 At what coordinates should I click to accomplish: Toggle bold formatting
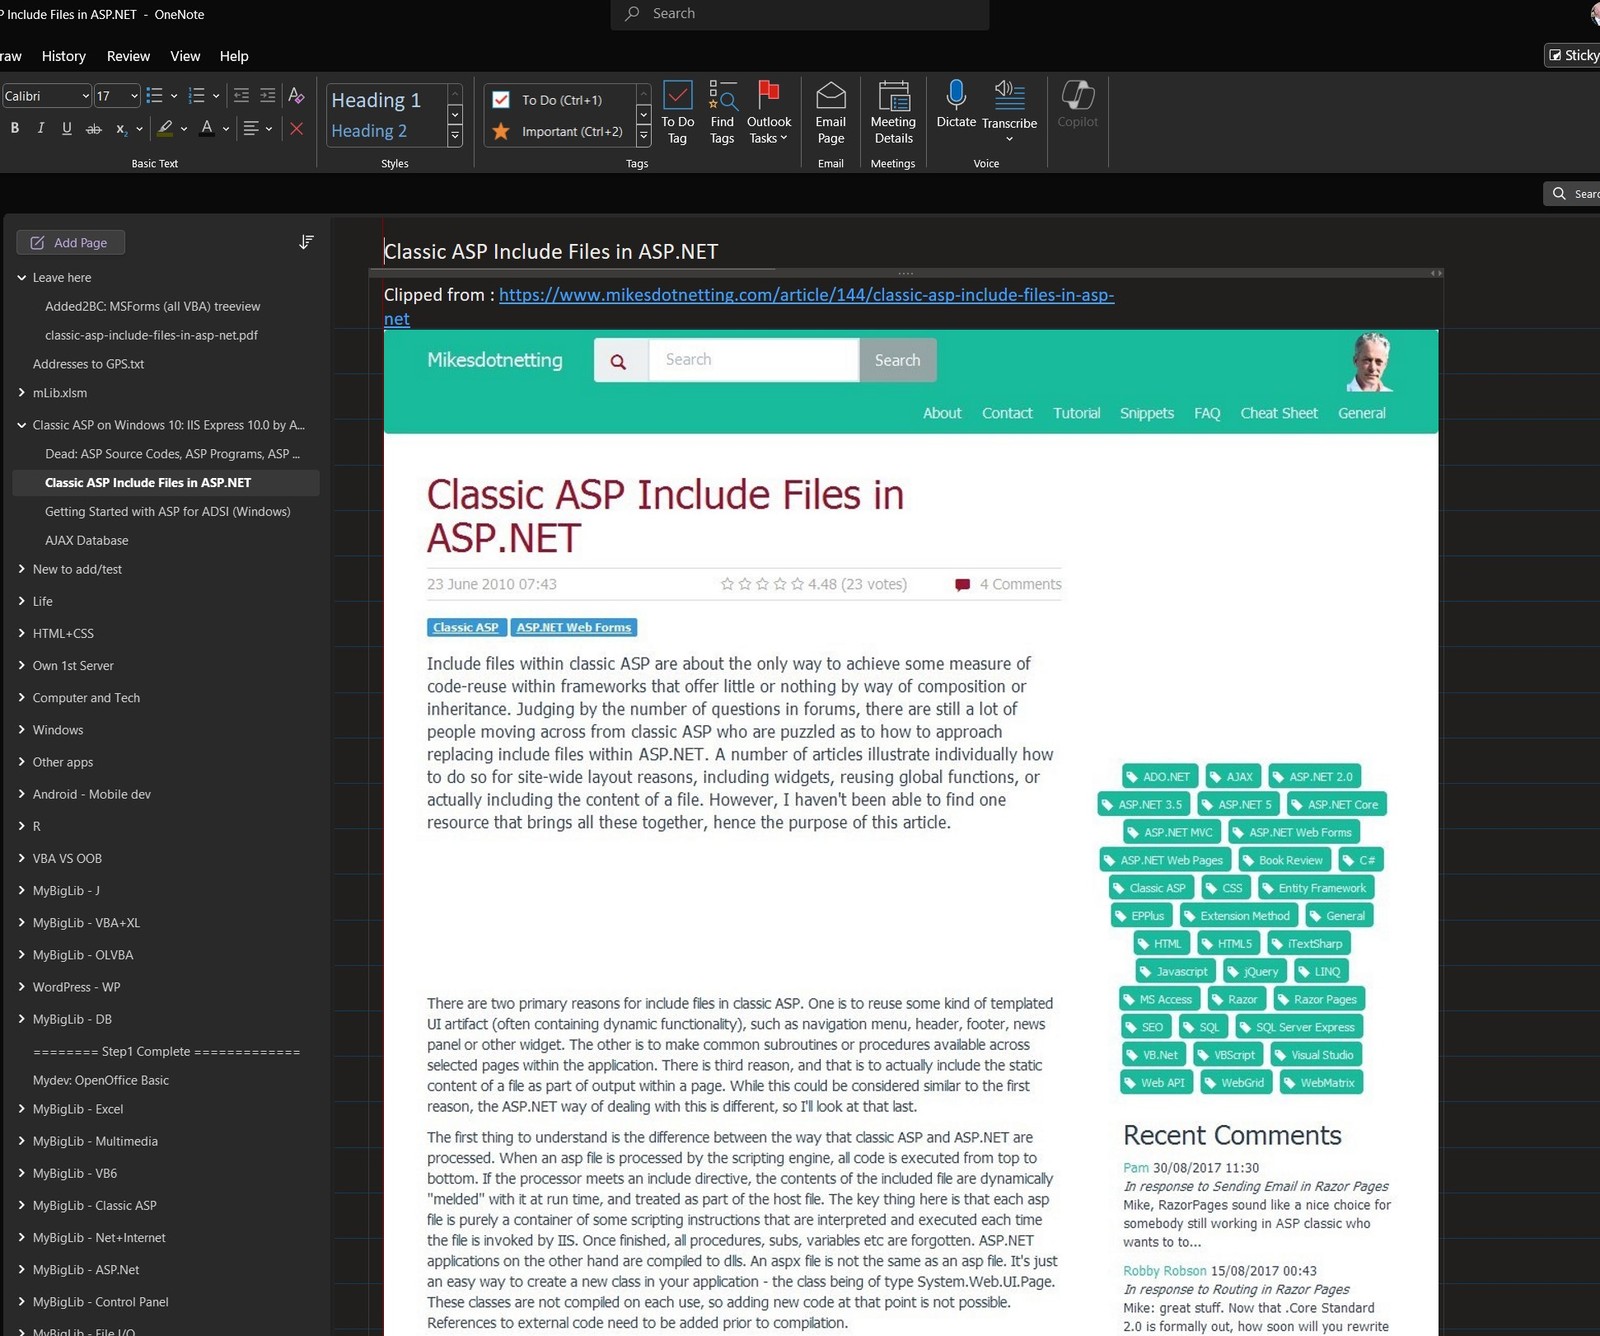pyautogui.click(x=15, y=129)
